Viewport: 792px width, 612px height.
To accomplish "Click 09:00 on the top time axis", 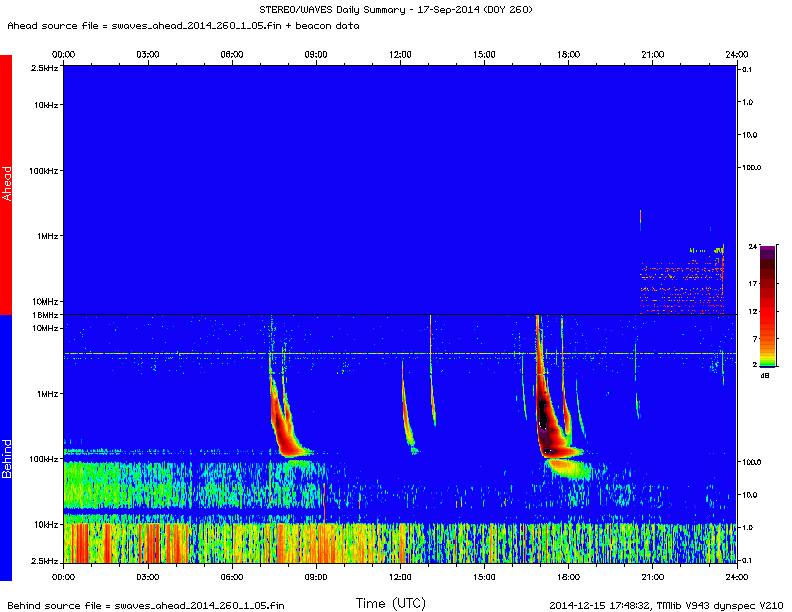I will point(316,55).
